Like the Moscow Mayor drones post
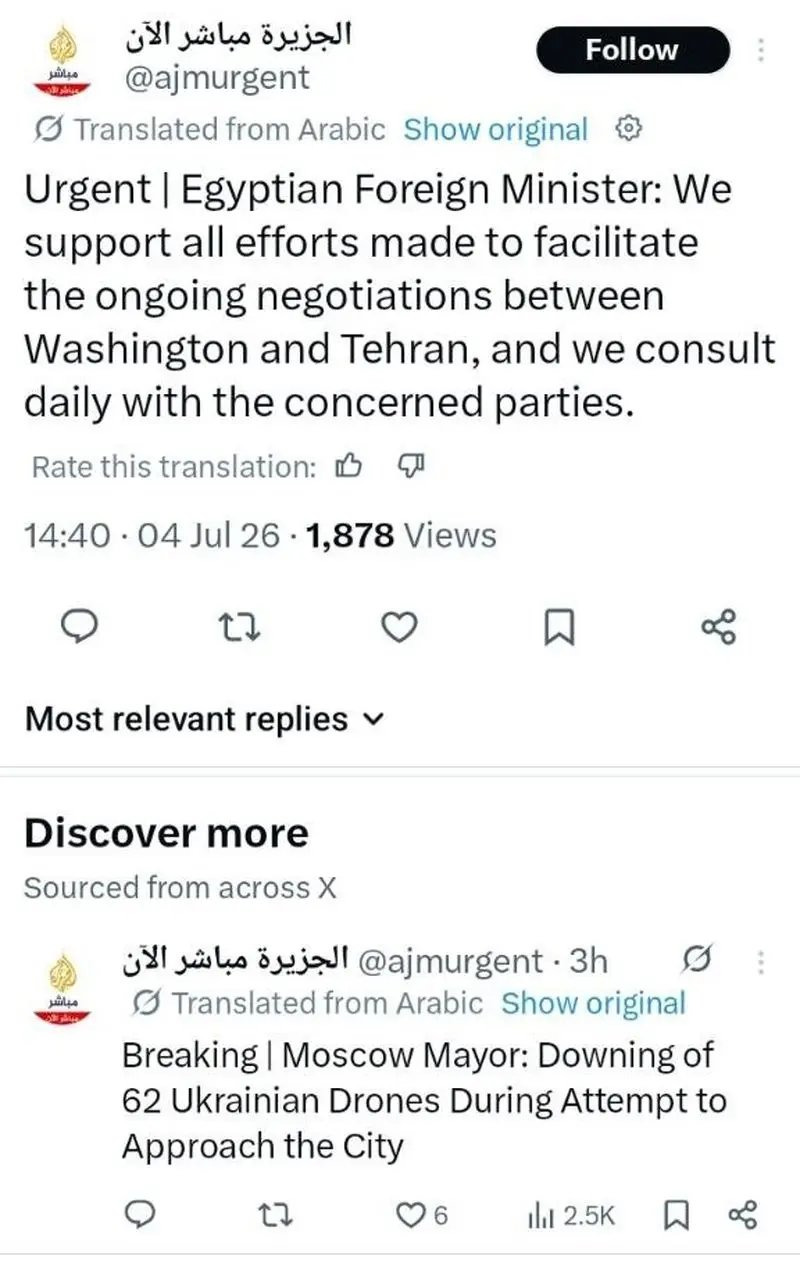Image resolution: width=800 pixels, height=1288 pixels. pyautogui.click(x=423, y=1215)
